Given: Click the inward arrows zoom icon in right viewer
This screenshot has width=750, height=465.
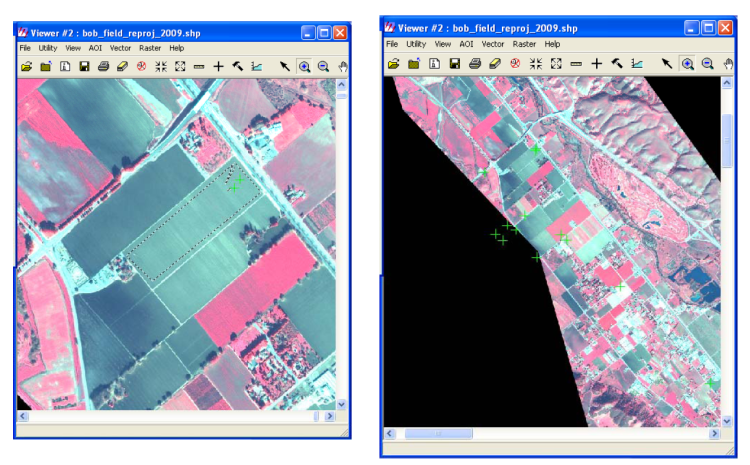Looking at the screenshot, I should tap(536, 64).
